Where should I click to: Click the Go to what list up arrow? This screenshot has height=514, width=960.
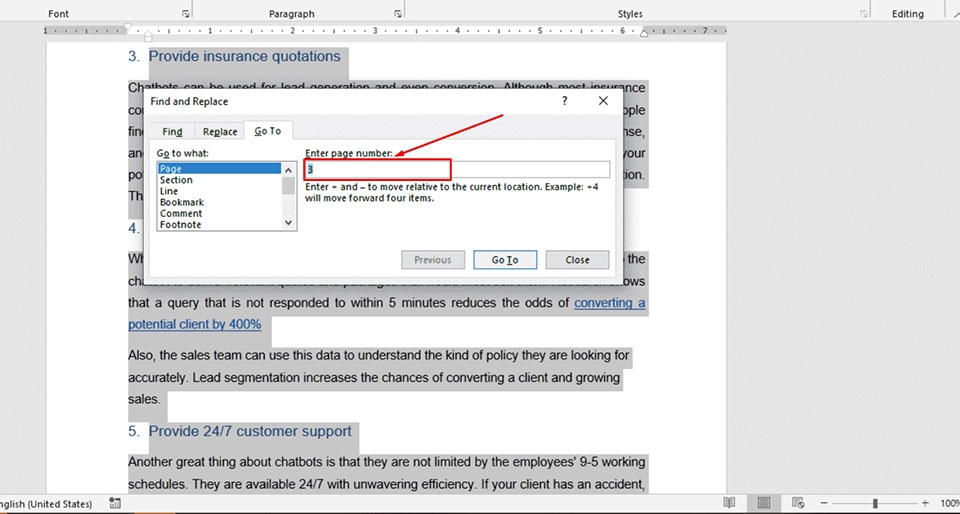(289, 168)
